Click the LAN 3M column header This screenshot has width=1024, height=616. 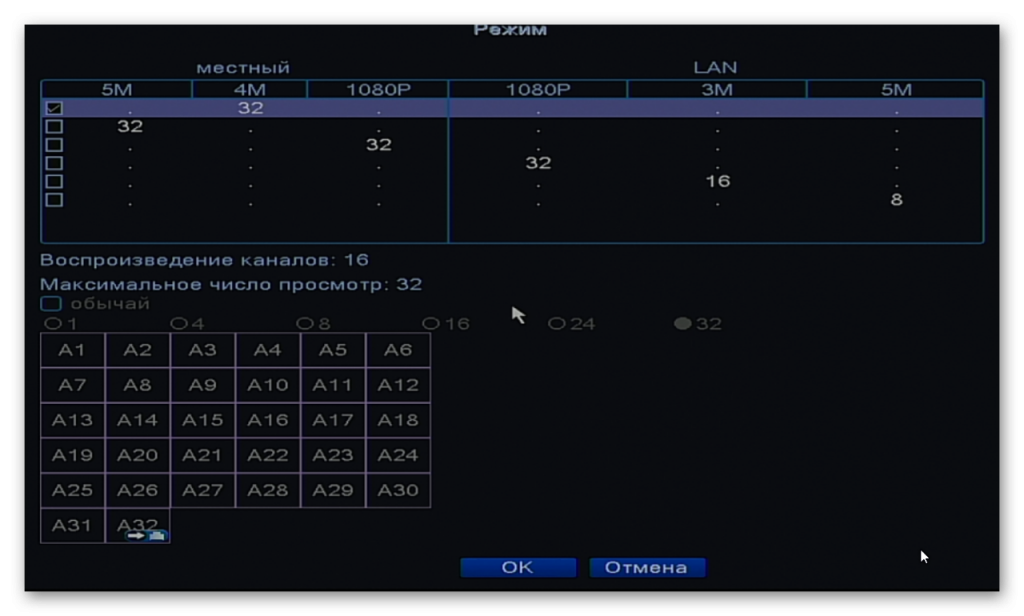point(716,89)
